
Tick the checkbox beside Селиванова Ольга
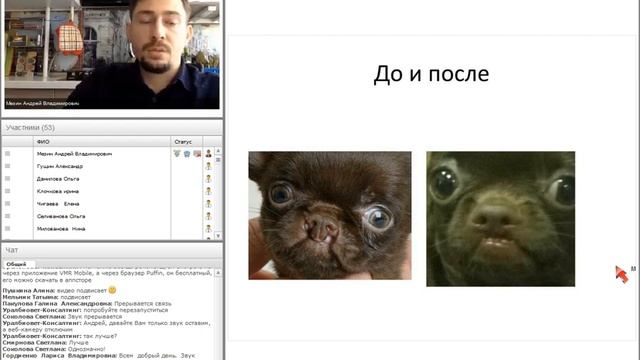(x=7, y=216)
